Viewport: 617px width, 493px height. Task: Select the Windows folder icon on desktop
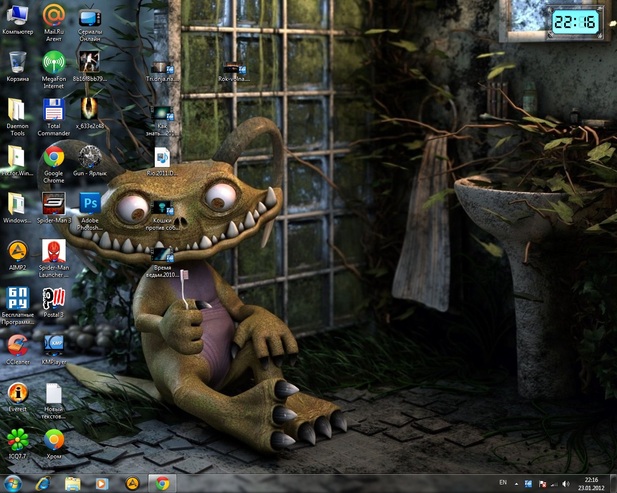(x=17, y=208)
